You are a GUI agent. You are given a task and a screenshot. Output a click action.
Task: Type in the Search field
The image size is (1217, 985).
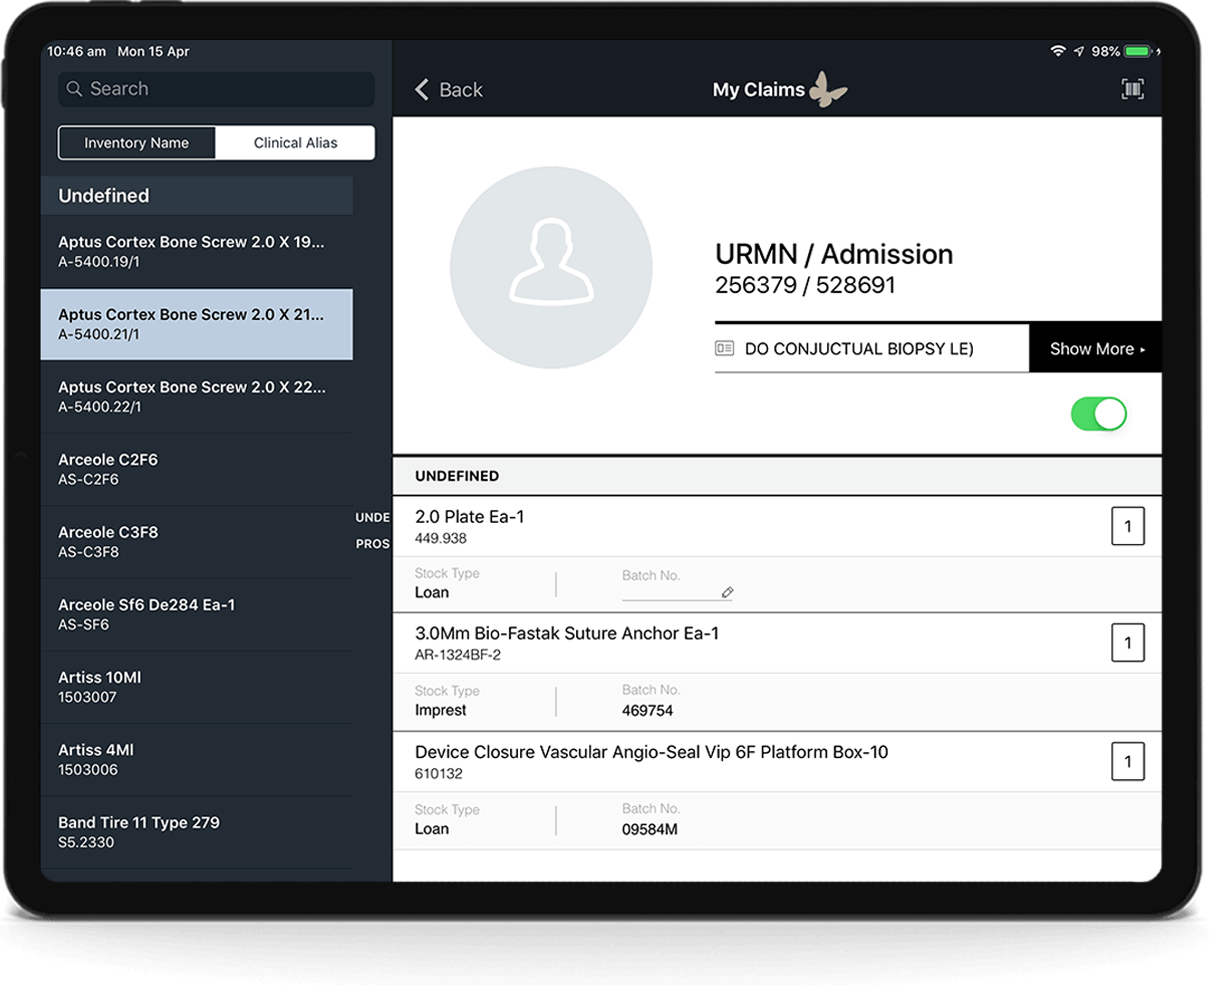point(225,89)
